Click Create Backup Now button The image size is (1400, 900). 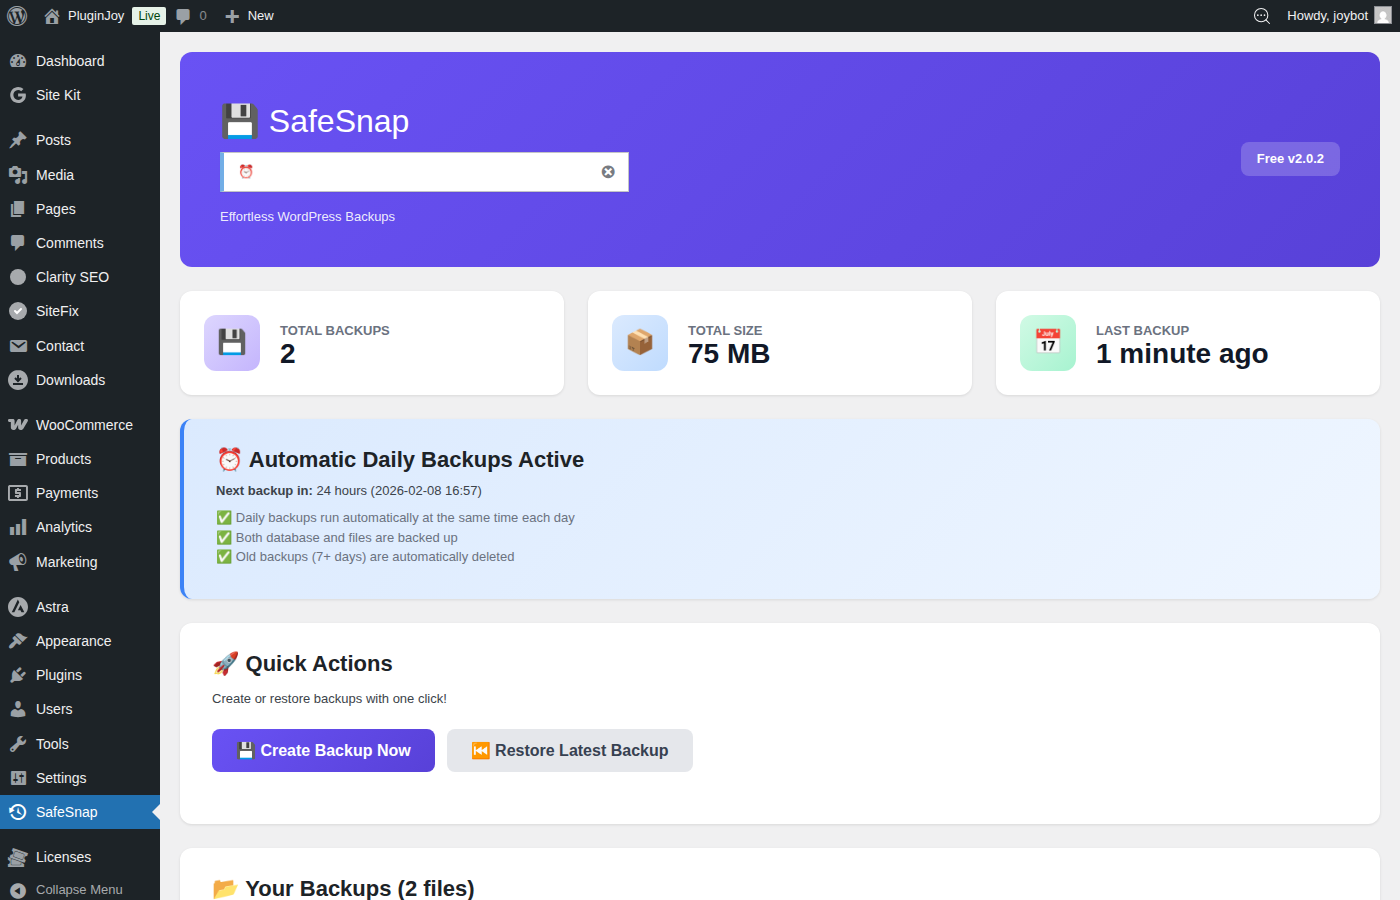click(323, 750)
